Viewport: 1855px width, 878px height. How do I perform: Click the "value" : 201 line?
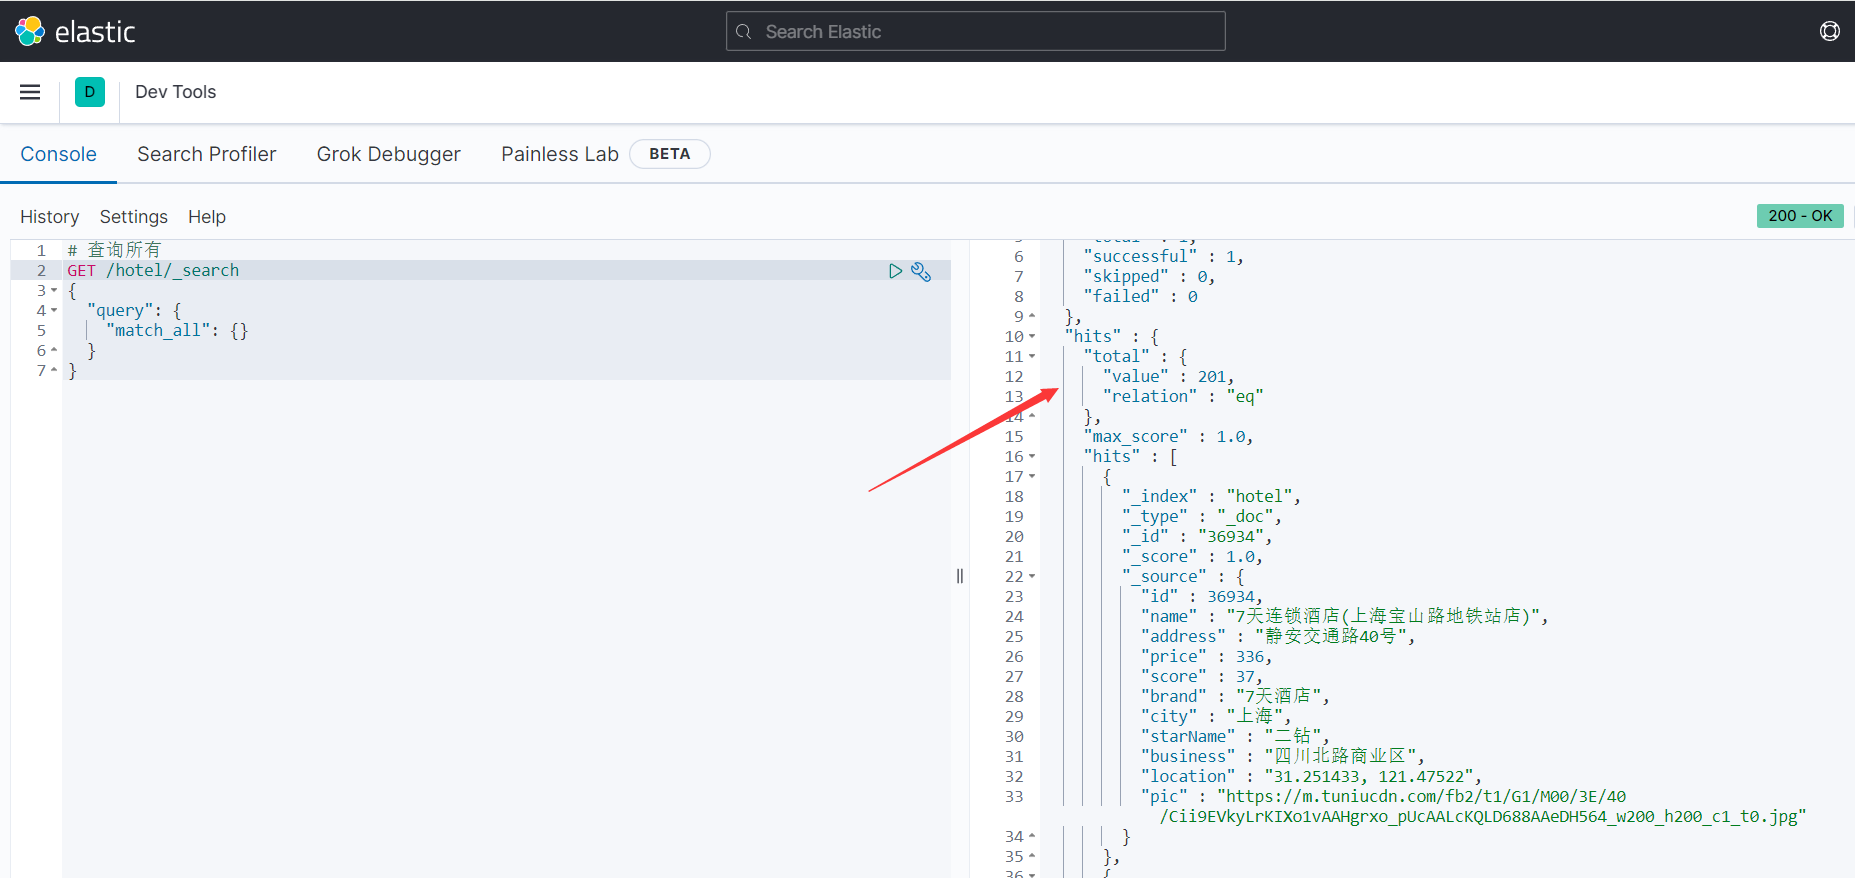pos(1168,377)
